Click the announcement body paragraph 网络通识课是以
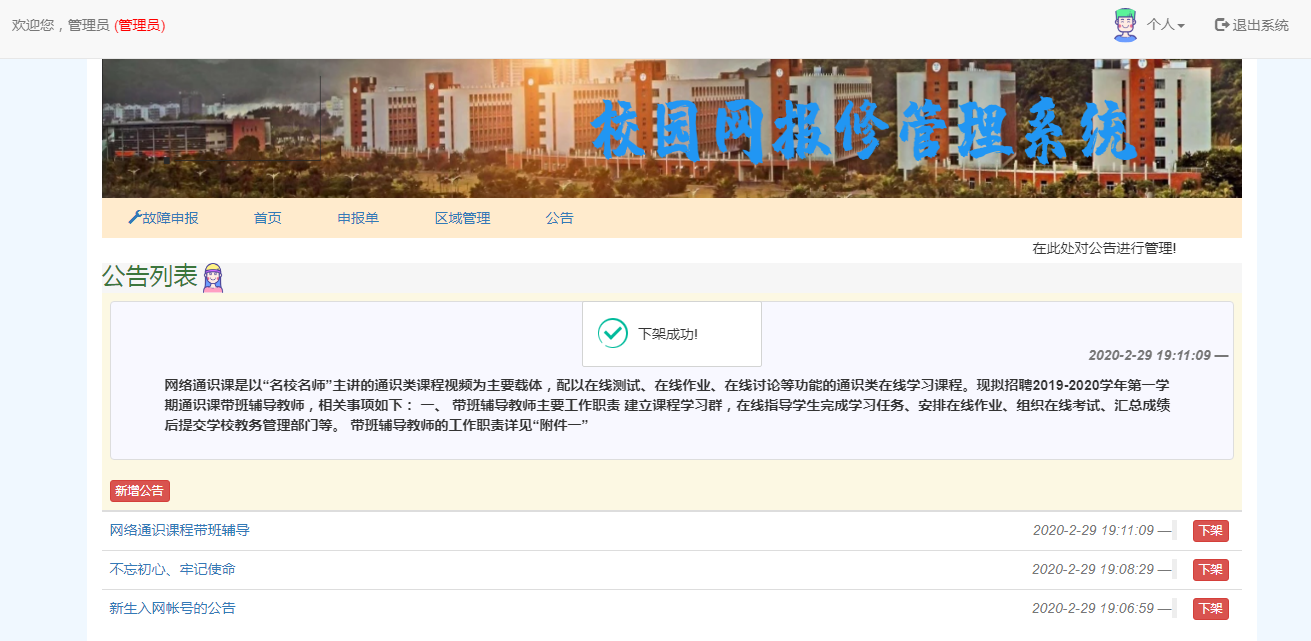 668,405
